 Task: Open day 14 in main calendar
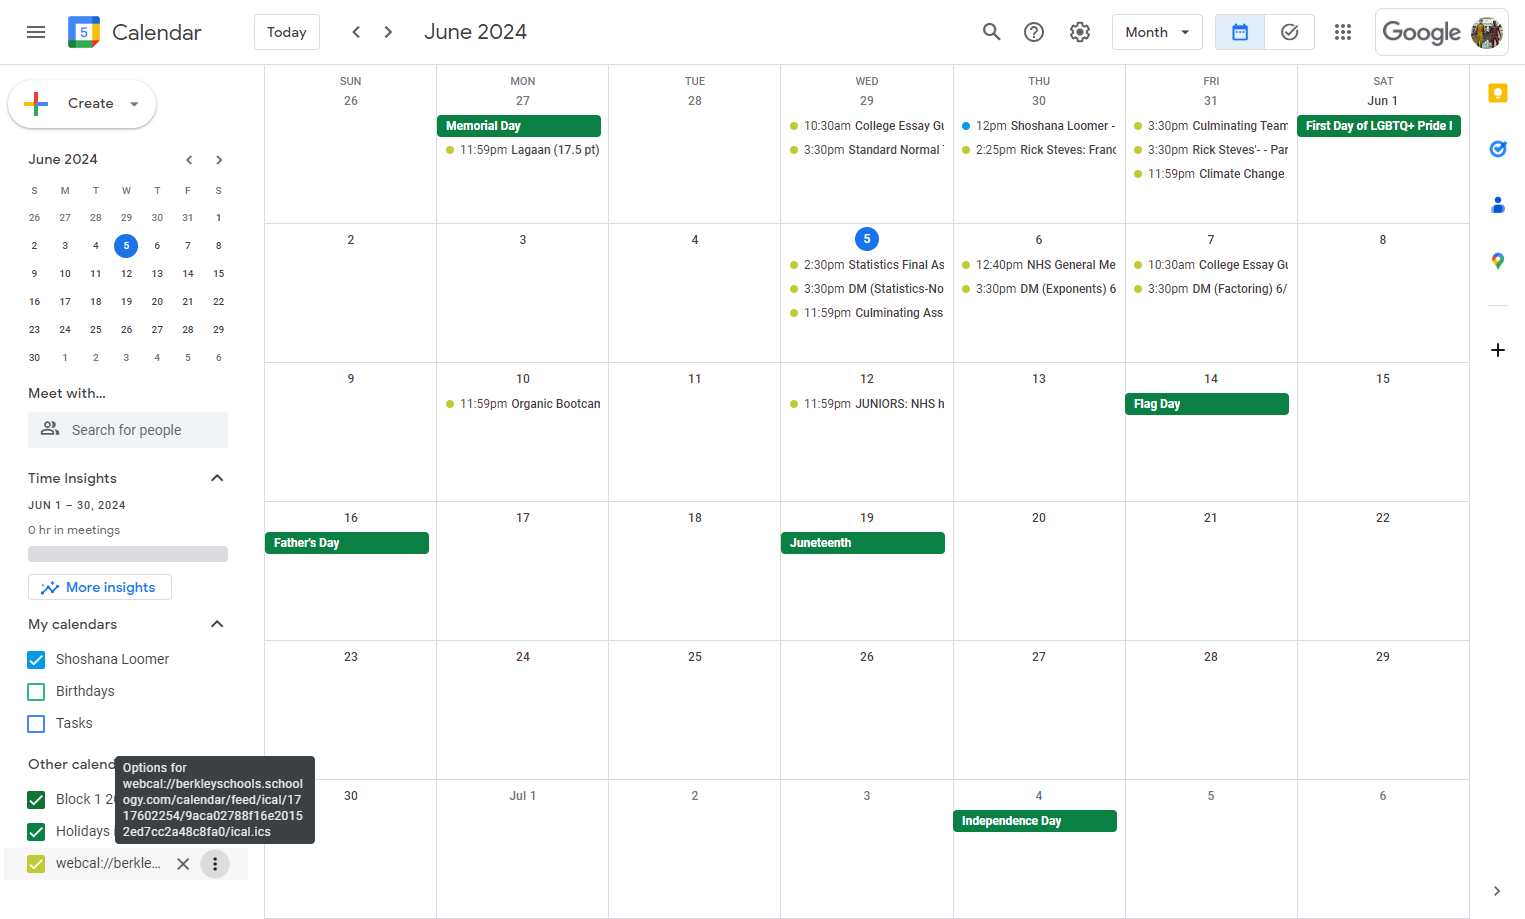tap(1211, 379)
